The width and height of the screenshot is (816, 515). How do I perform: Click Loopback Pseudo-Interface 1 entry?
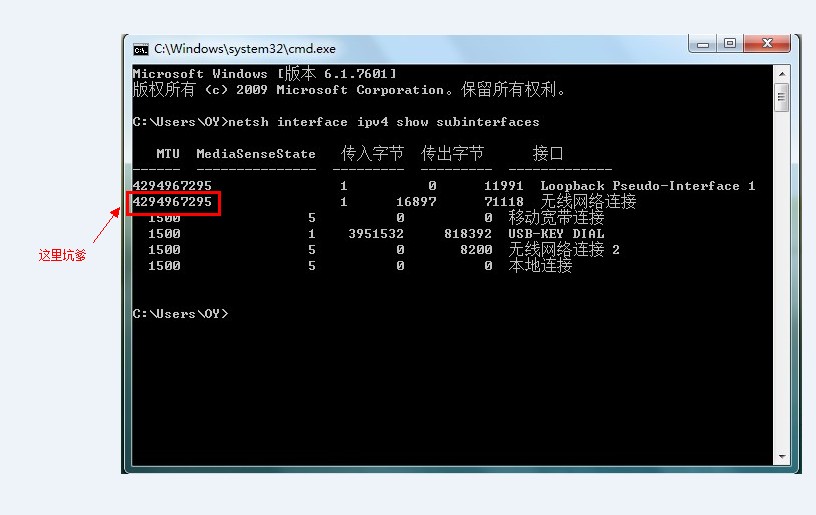coord(647,186)
